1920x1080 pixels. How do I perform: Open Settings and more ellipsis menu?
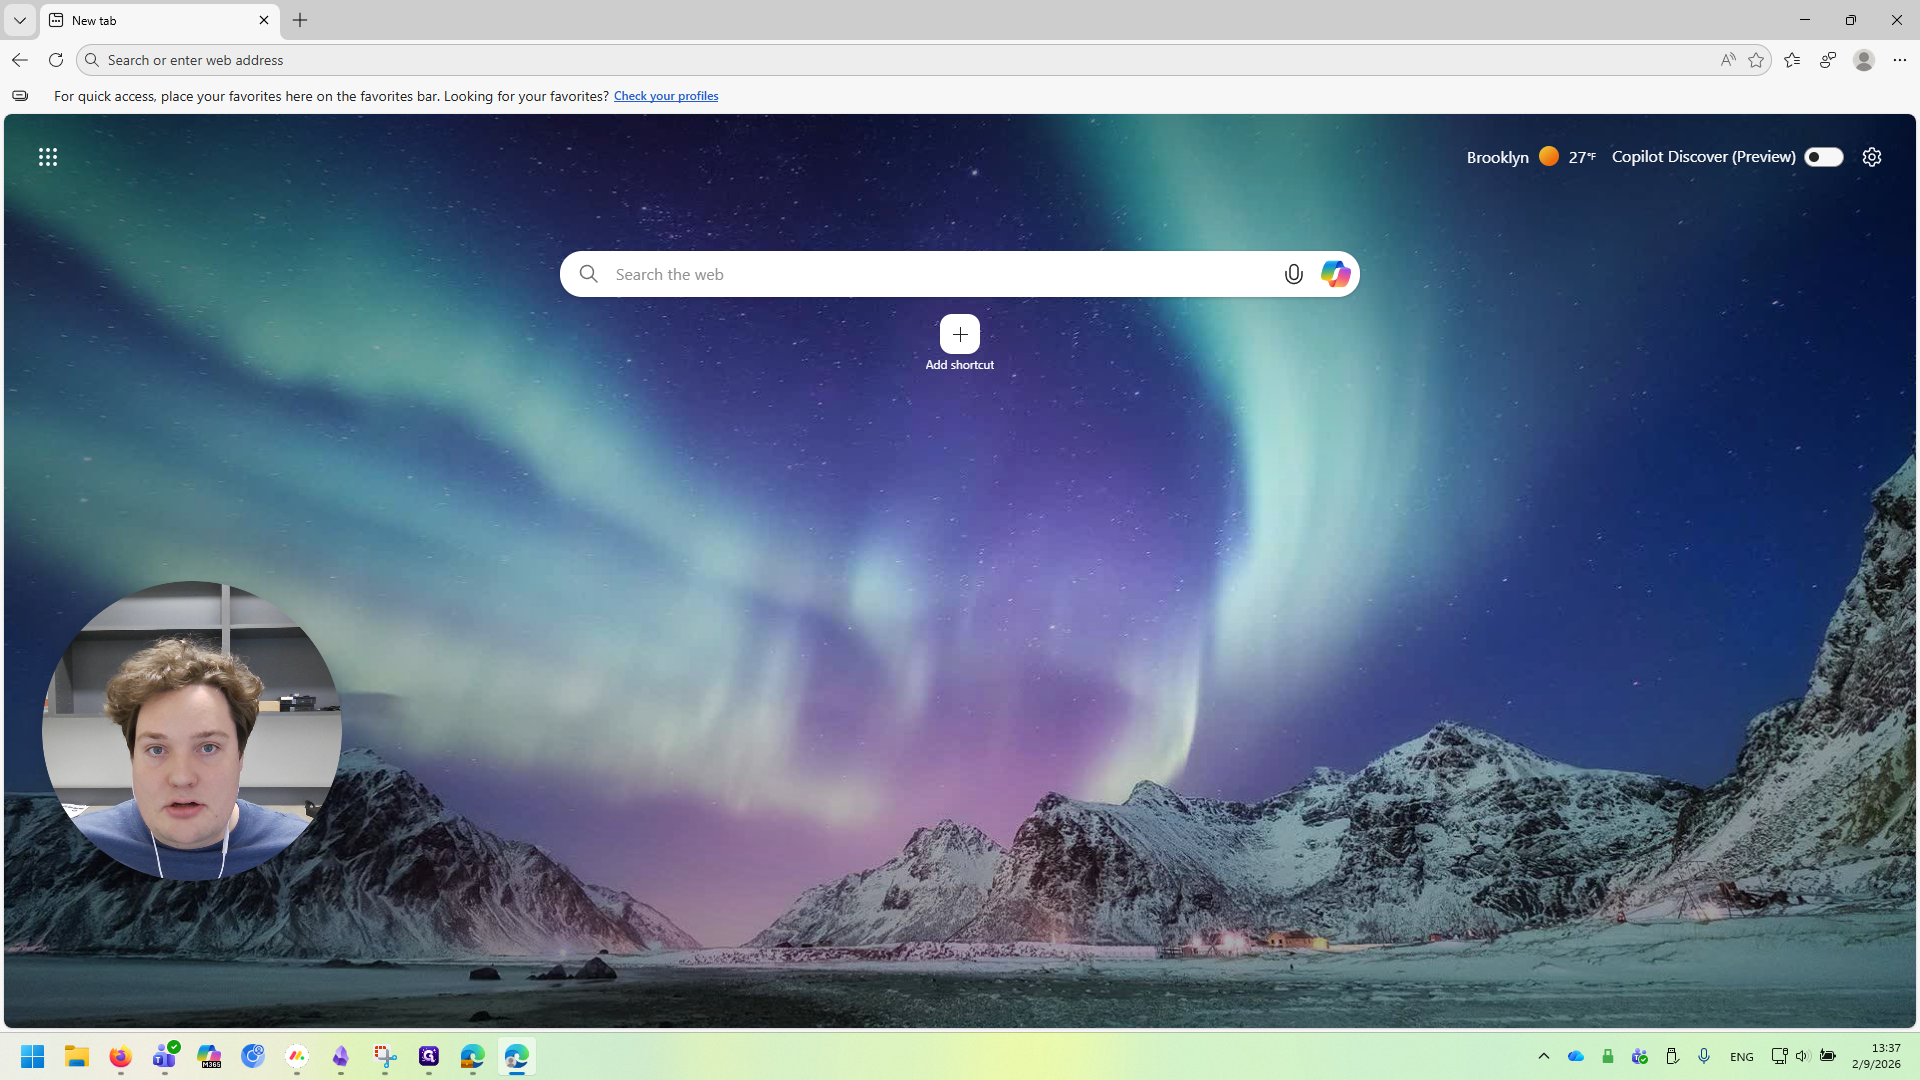tap(1900, 60)
